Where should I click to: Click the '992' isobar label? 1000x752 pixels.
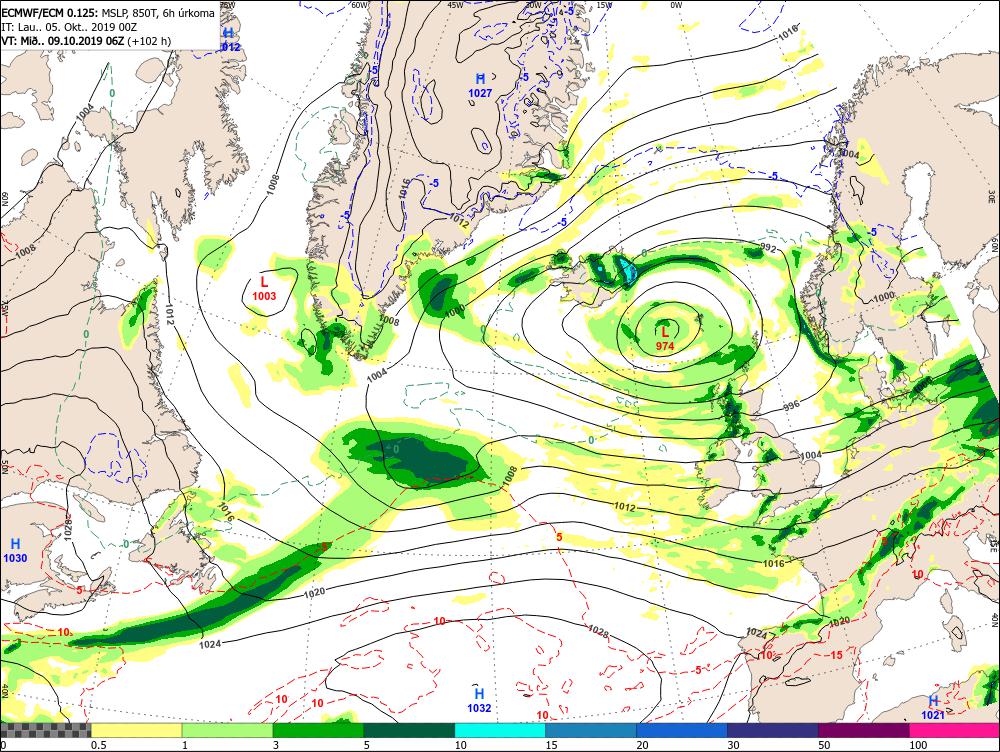click(768, 248)
